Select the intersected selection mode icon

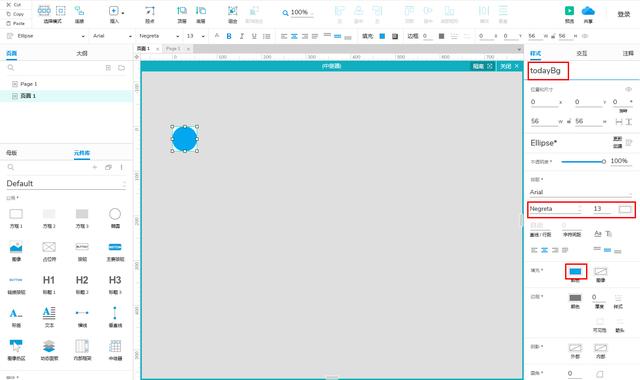pos(44,11)
